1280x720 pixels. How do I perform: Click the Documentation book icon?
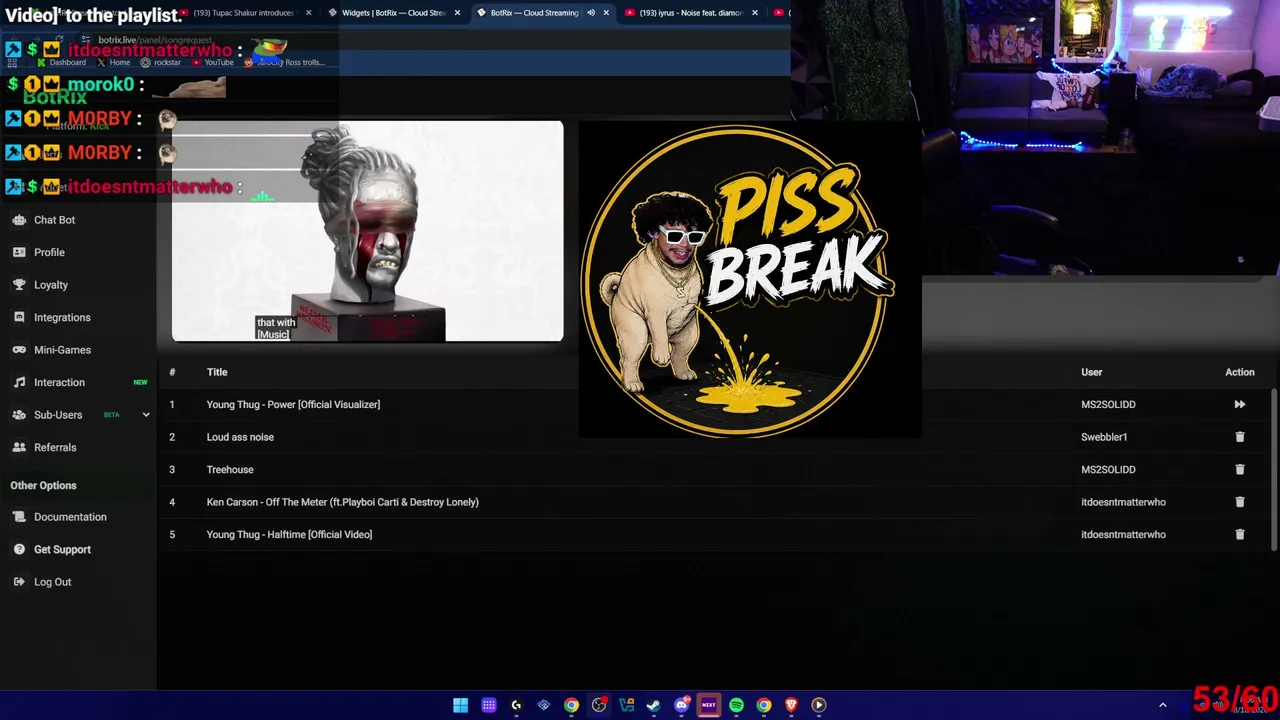[19, 517]
